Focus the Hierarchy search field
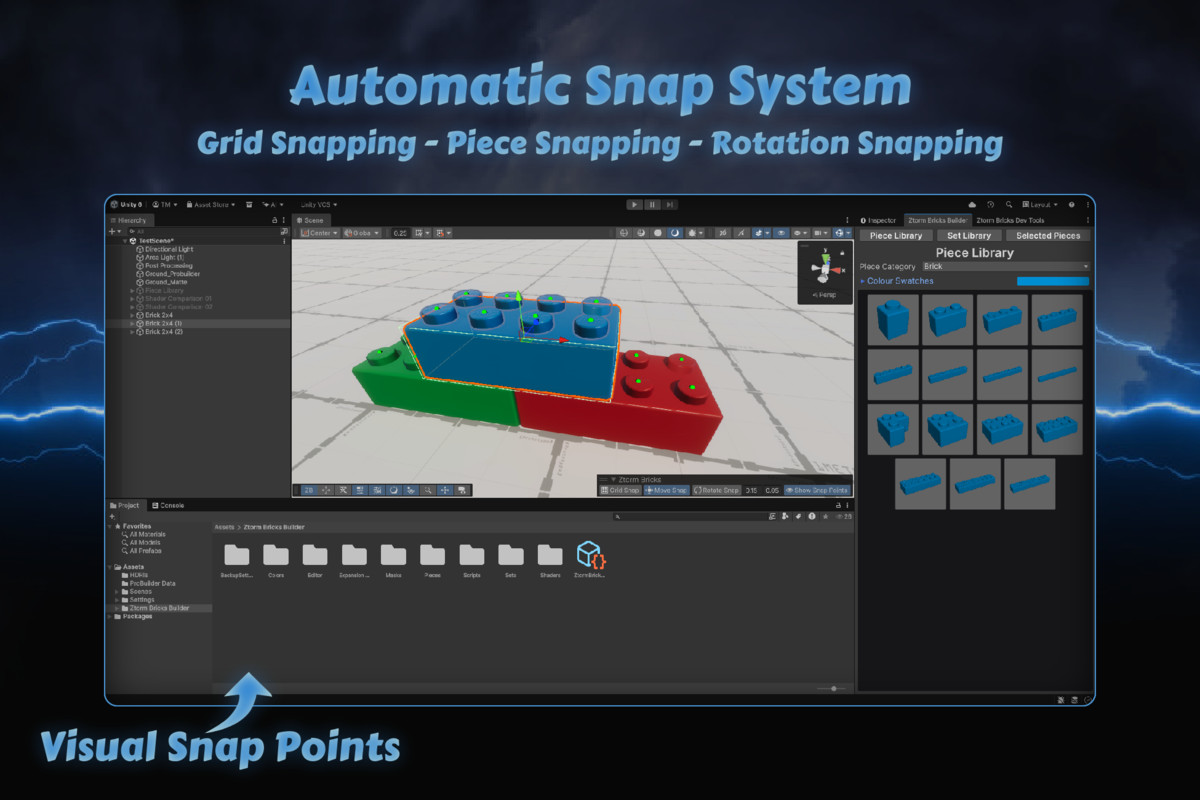Screen dimensions: 1200x800 click(203, 231)
